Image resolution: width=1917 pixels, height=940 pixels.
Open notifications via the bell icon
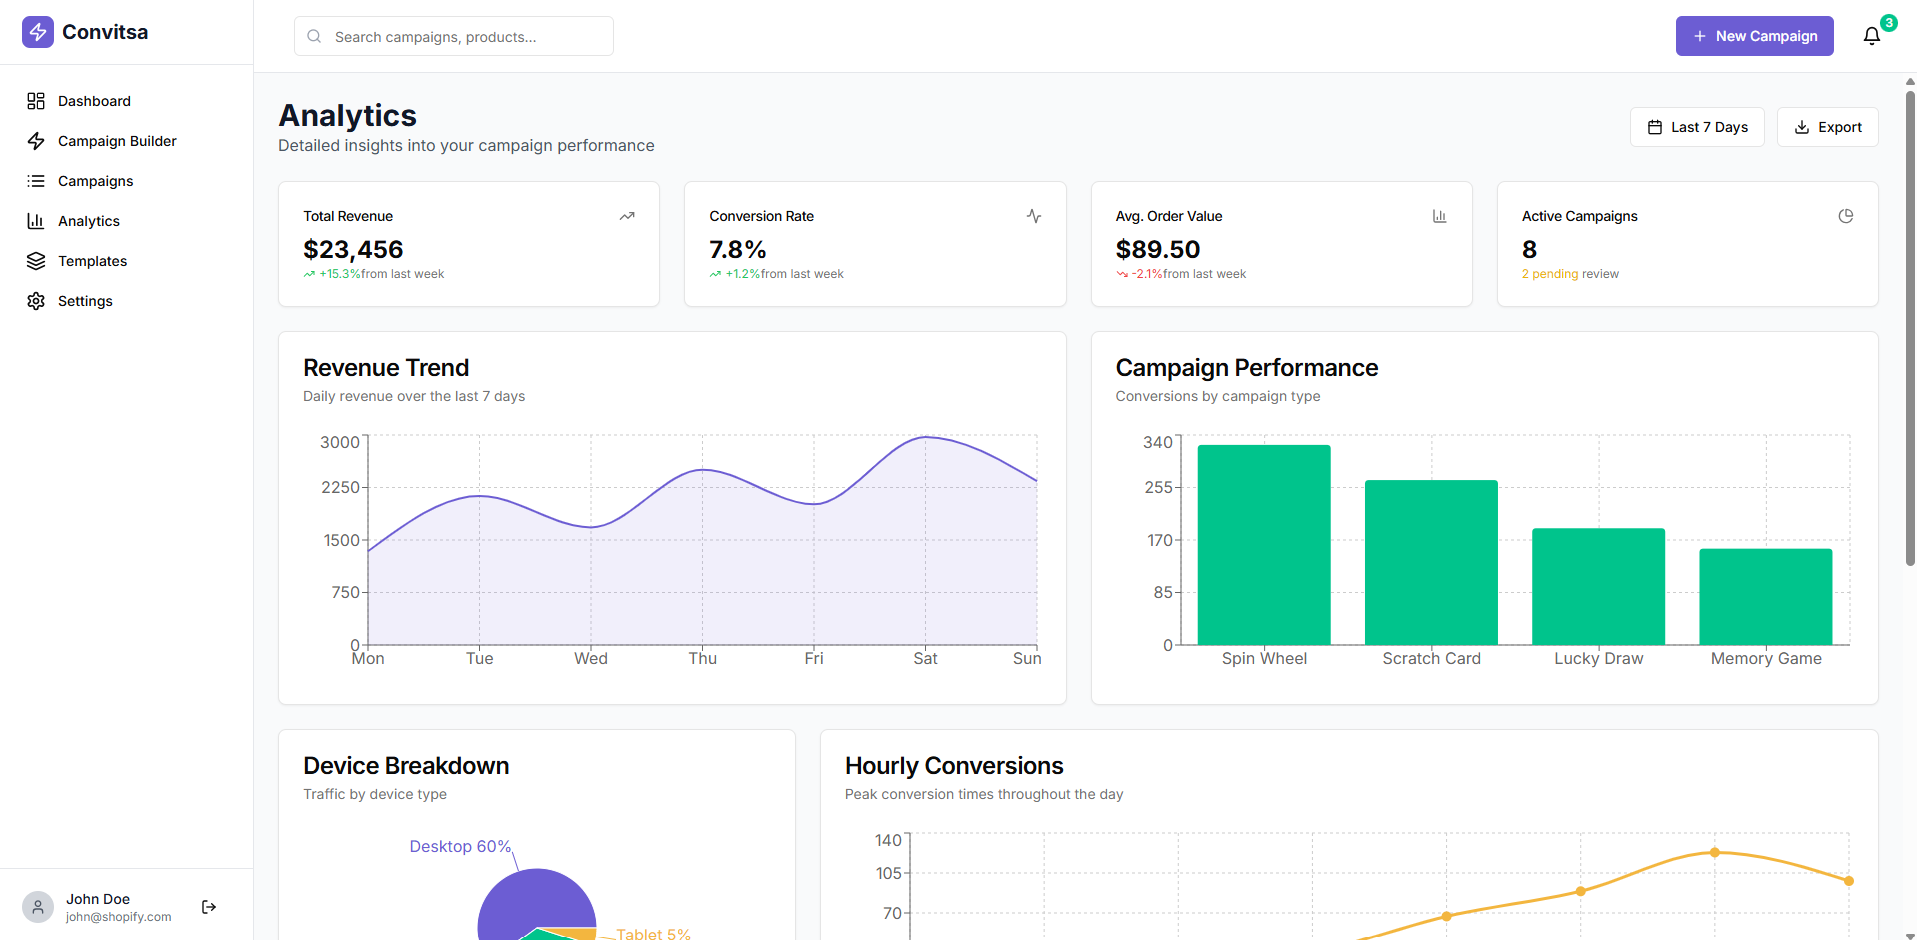(x=1872, y=36)
